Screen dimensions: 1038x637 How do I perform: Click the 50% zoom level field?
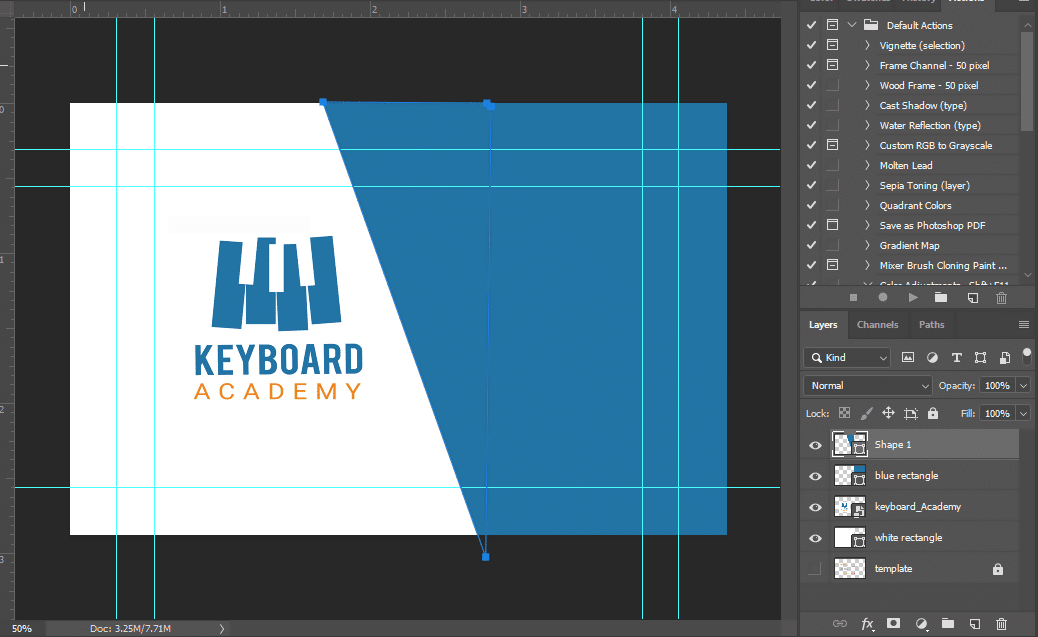pyautogui.click(x=22, y=628)
